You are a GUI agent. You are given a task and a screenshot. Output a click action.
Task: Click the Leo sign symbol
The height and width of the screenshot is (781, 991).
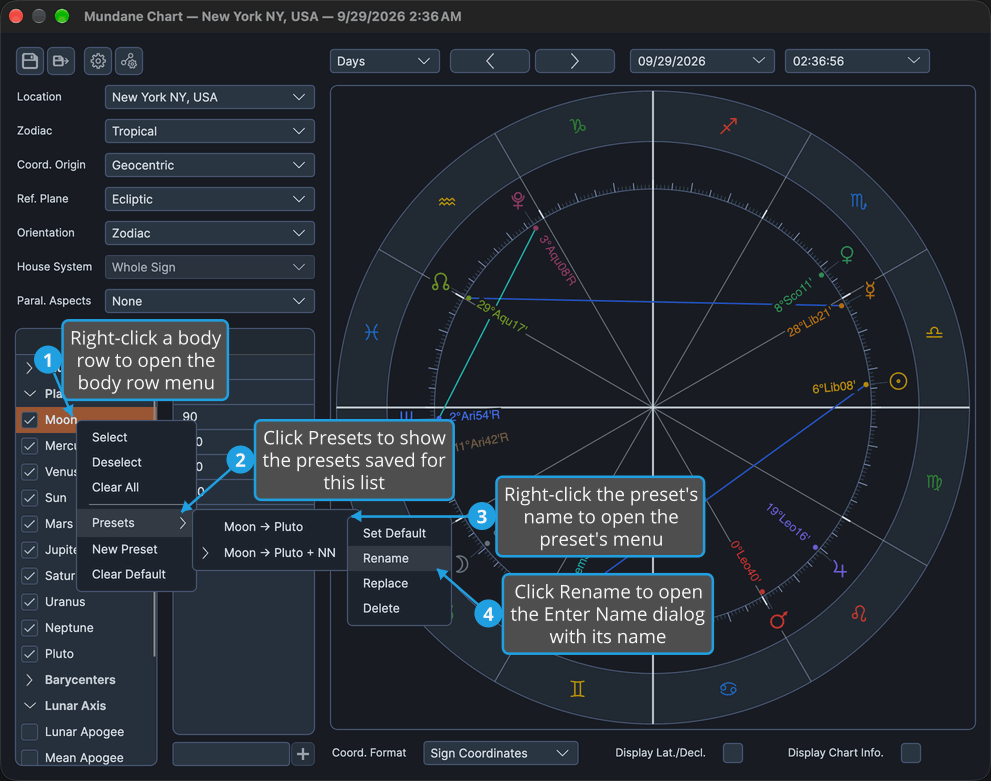tap(859, 613)
